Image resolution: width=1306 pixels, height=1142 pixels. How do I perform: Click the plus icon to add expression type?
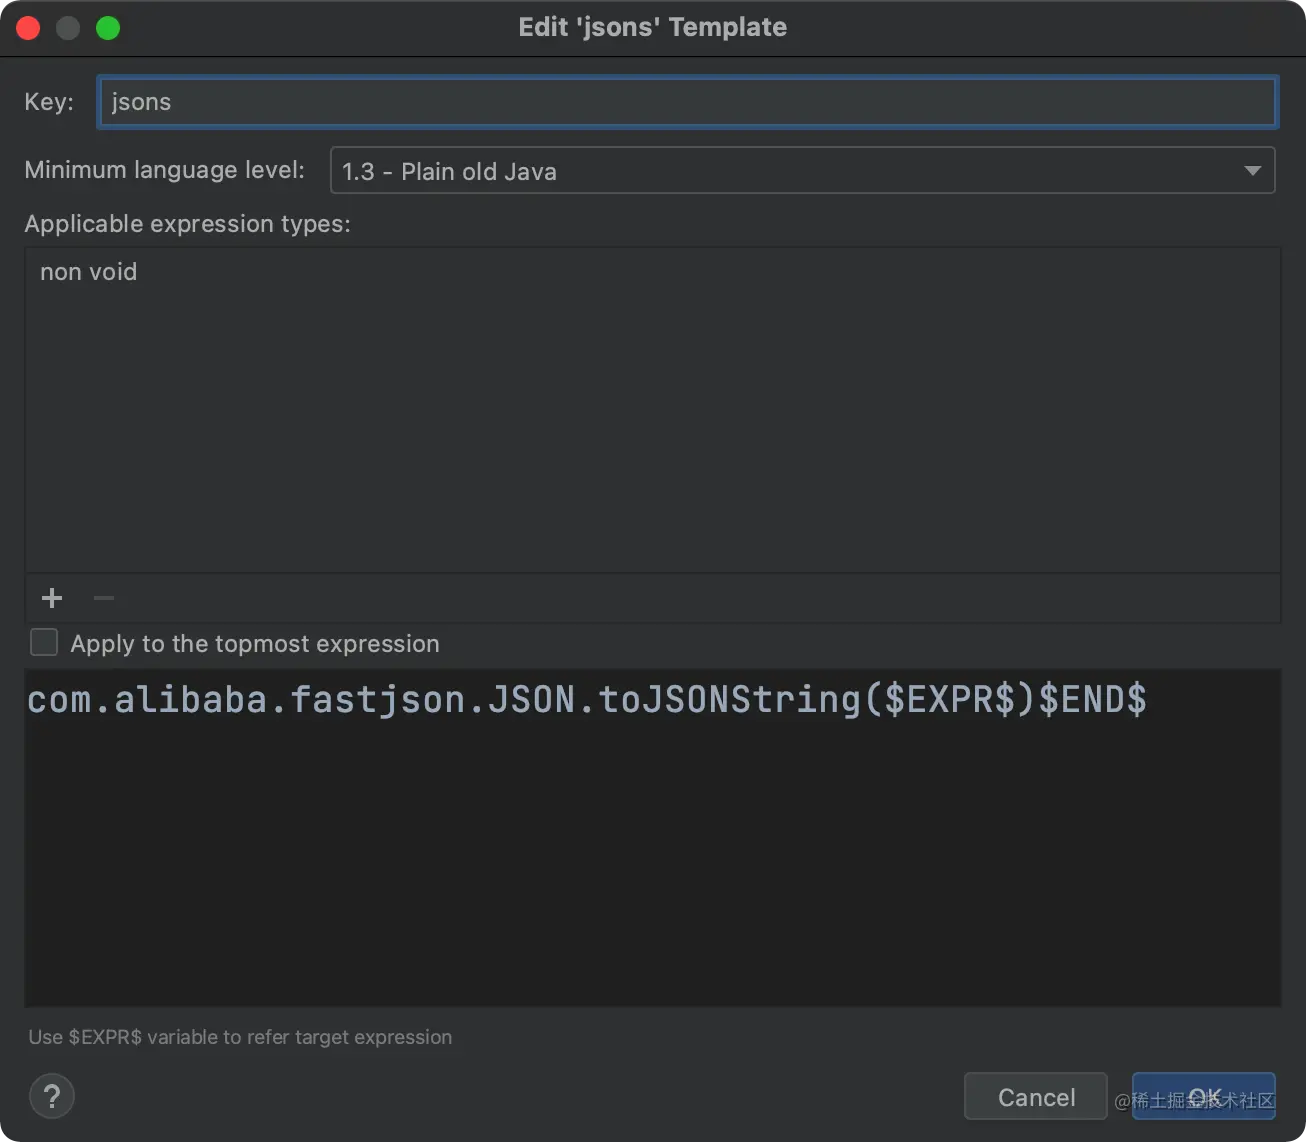tap(52, 598)
